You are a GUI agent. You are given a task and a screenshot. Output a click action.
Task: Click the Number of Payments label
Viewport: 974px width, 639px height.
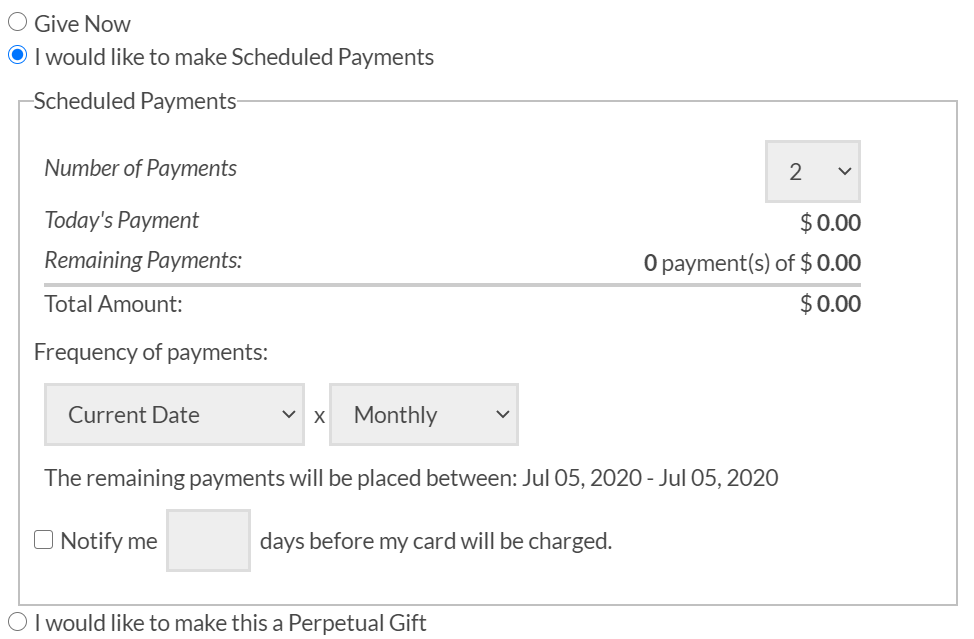pos(141,168)
